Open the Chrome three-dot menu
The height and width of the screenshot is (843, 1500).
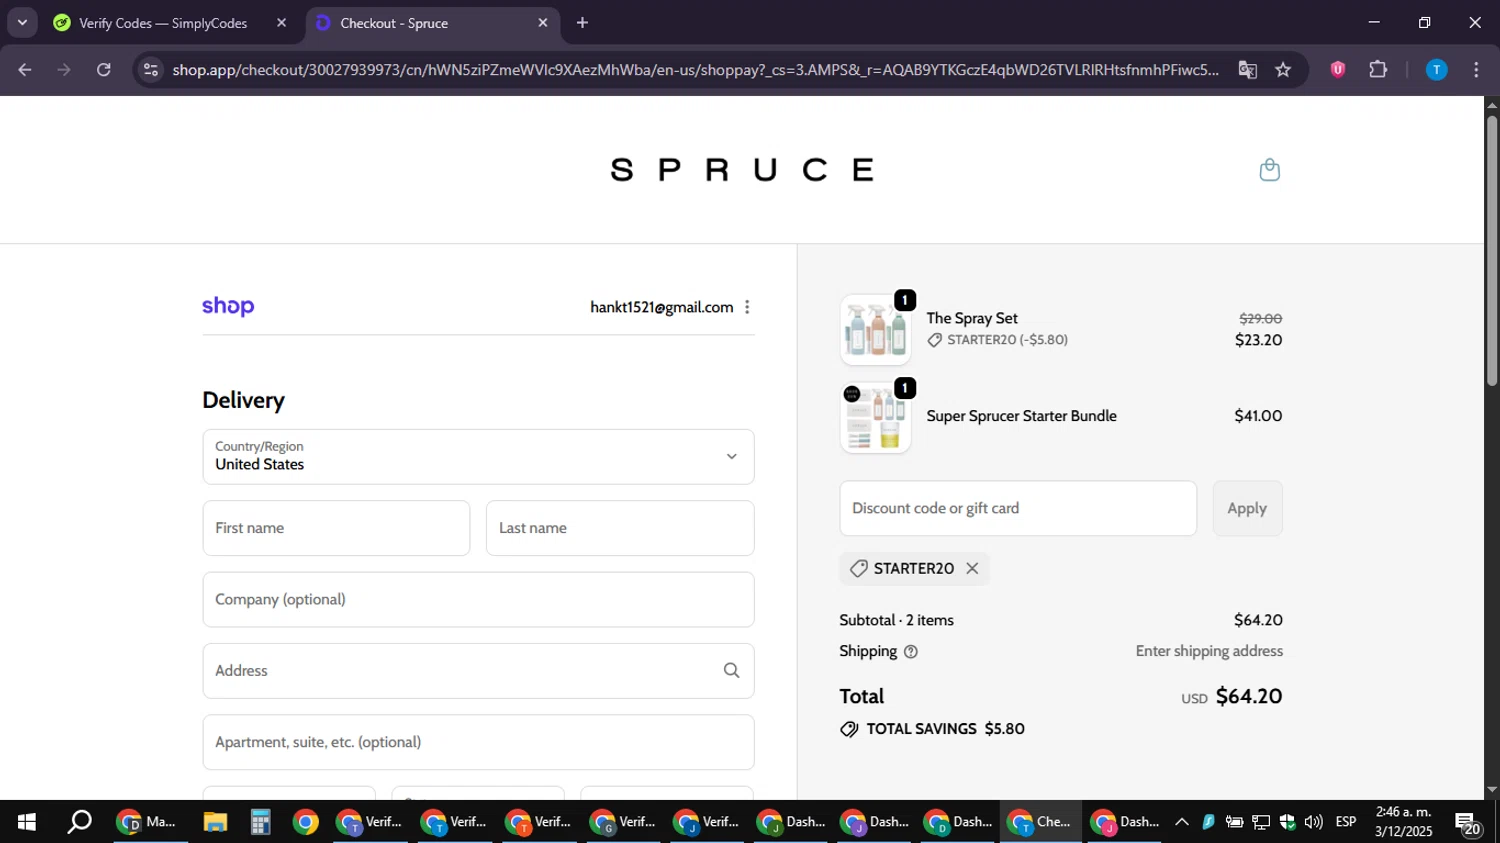(x=1476, y=70)
